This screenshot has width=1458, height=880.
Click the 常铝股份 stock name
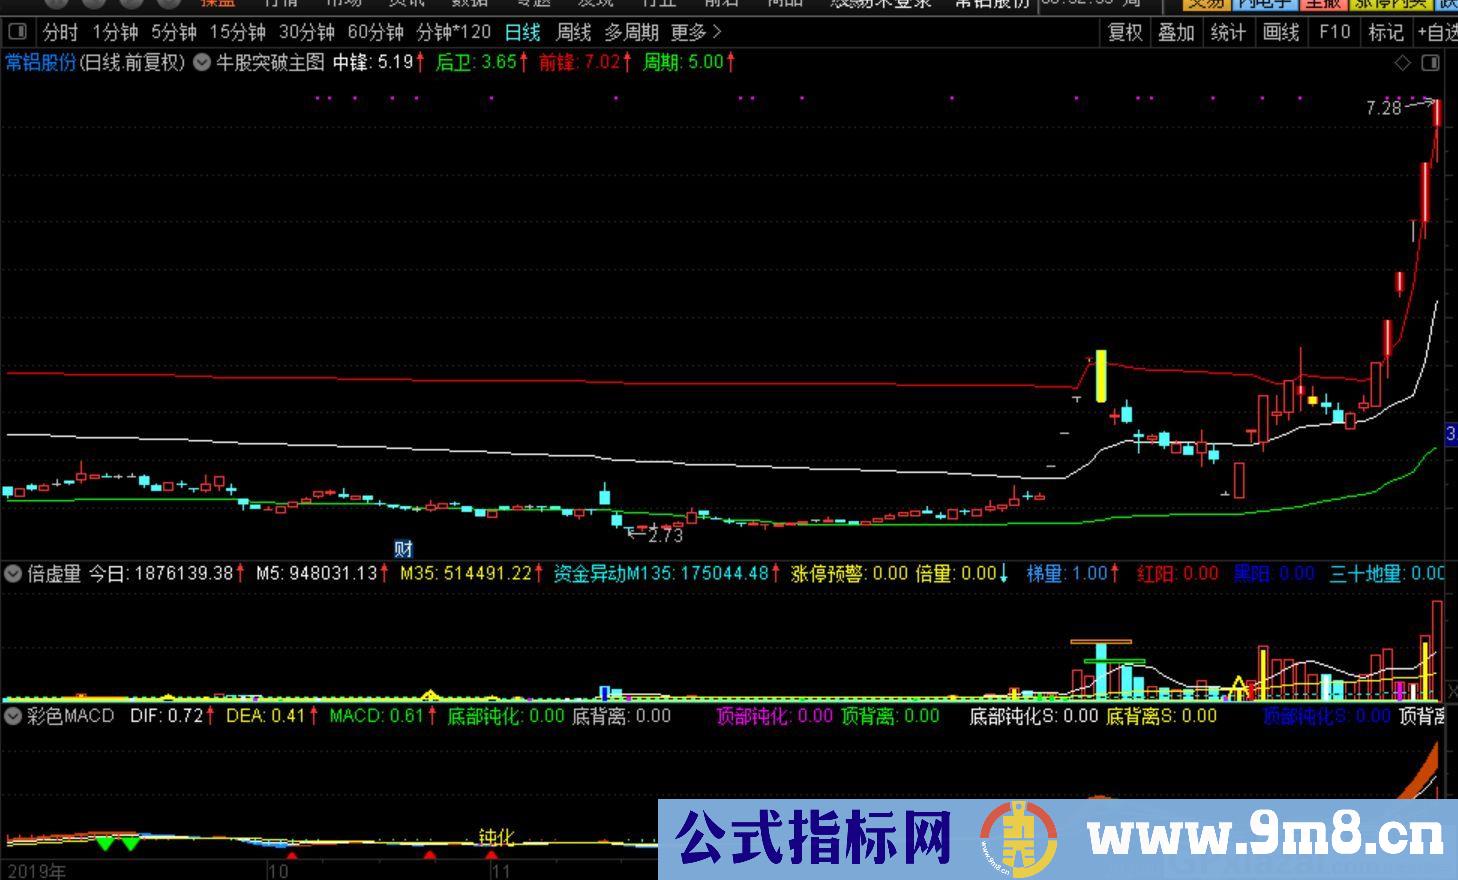(41, 62)
